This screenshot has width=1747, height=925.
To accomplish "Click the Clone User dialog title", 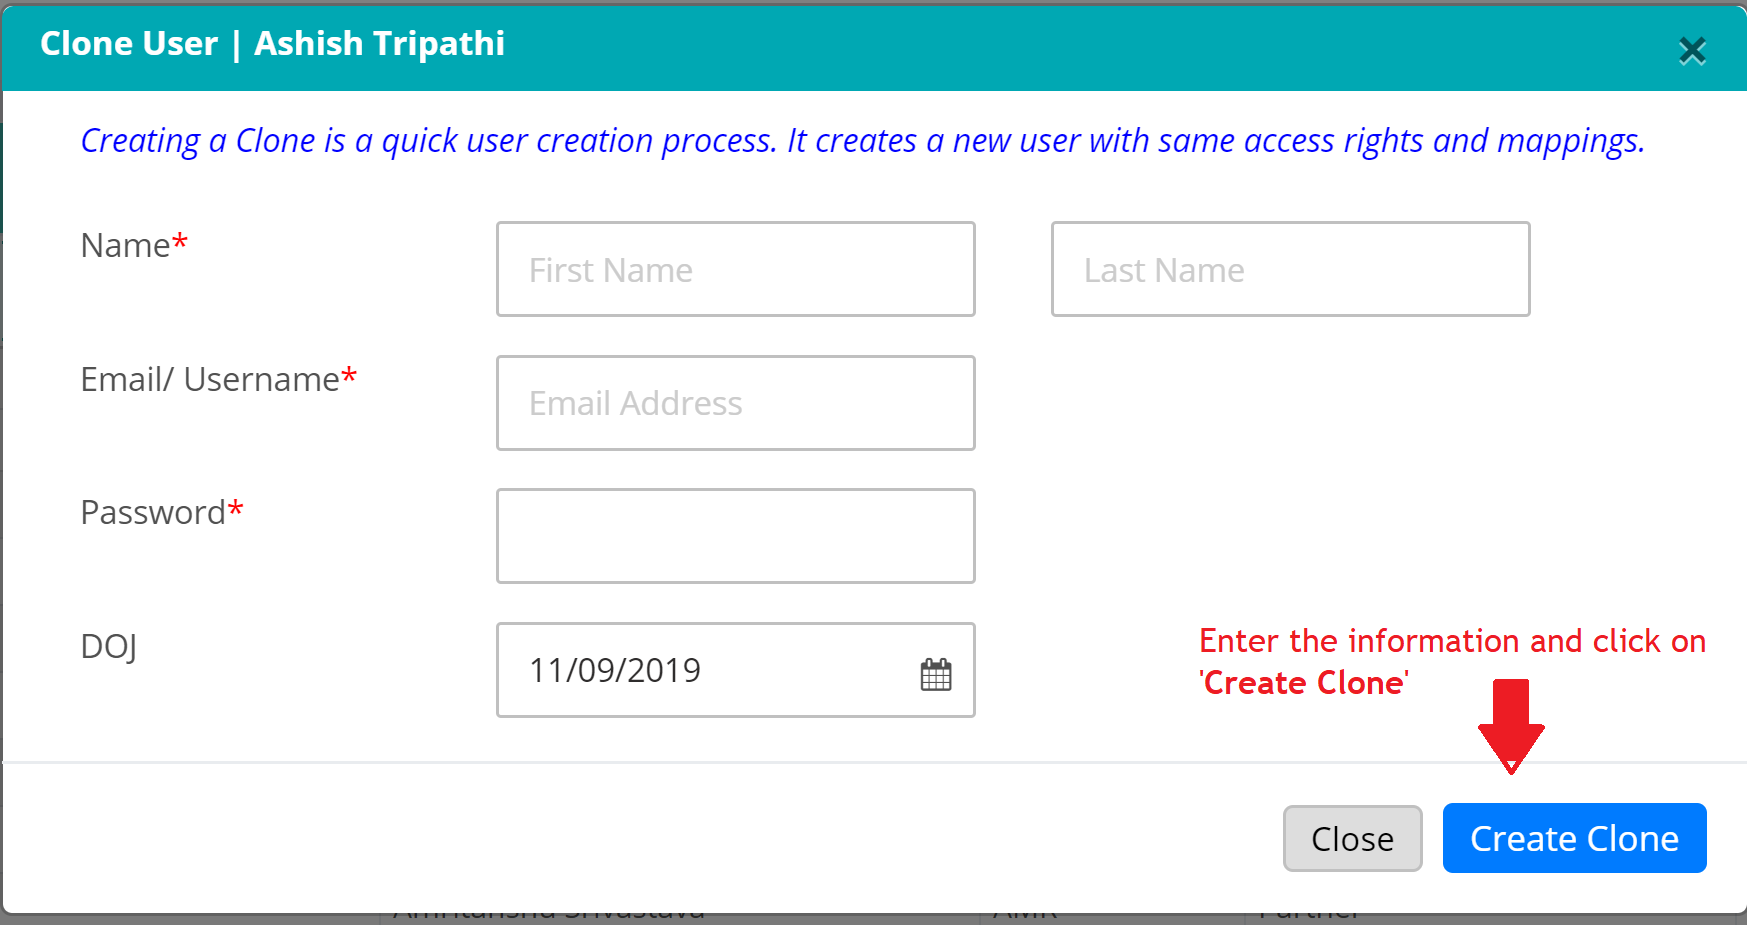I will (x=272, y=44).
